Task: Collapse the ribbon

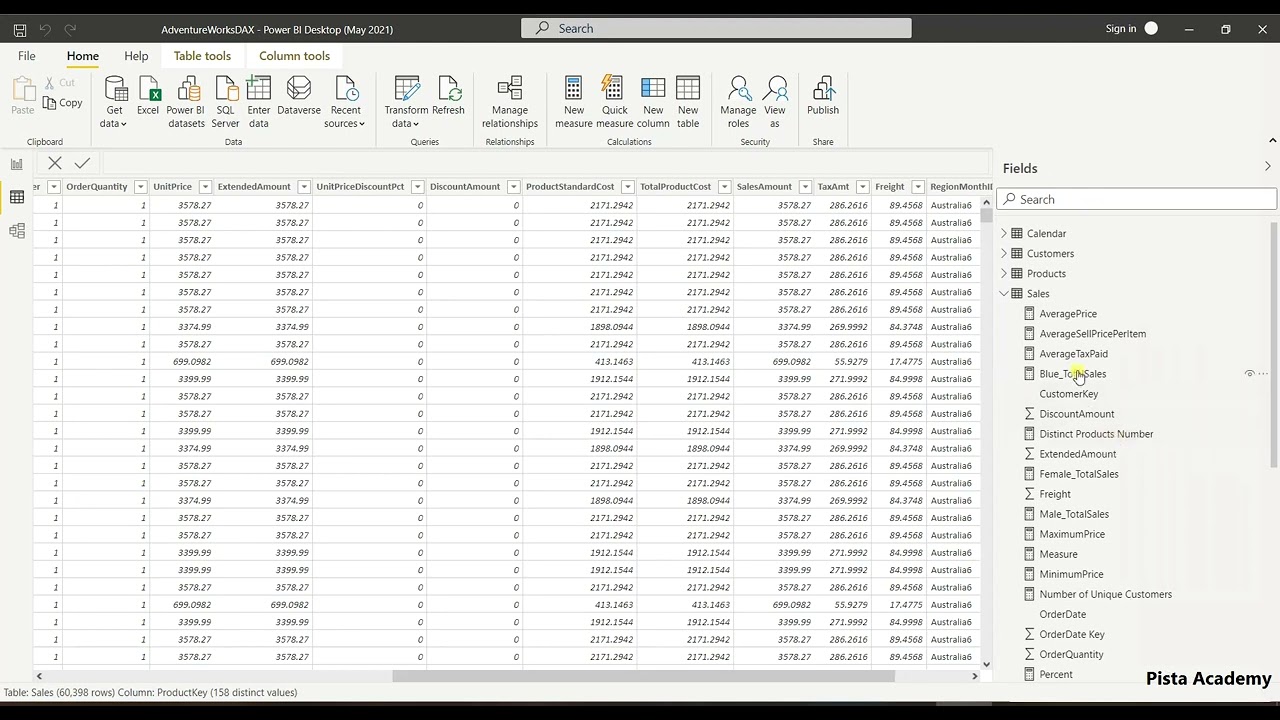Action: point(1272,141)
